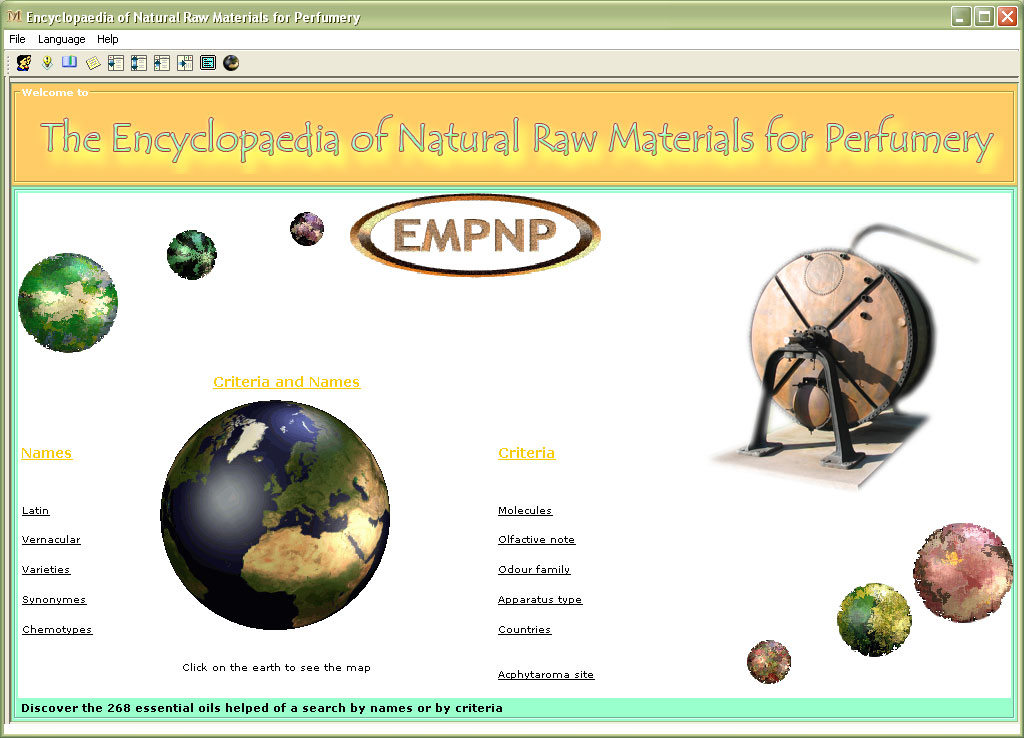Click the copper distillation apparatus image
Image resolution: width=1024 pixels, height=738 pixels.
point(846,356)
